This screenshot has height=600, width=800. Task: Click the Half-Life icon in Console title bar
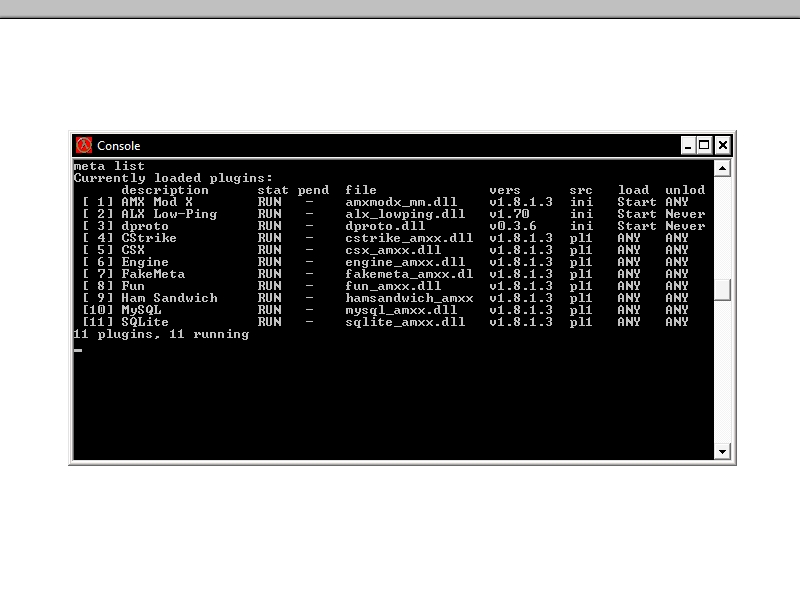84,145
